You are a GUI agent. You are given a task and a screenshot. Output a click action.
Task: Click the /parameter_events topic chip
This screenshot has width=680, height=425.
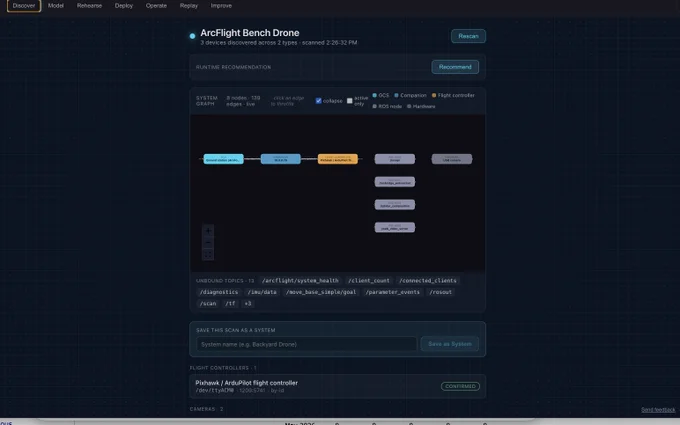(392, 292)
